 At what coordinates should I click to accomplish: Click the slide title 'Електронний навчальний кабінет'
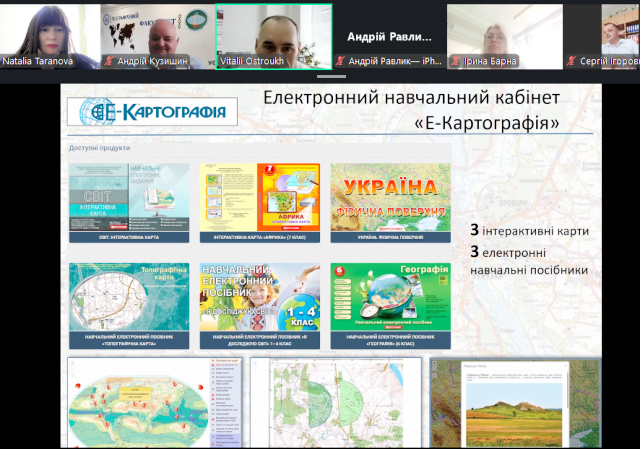[411, 98]
